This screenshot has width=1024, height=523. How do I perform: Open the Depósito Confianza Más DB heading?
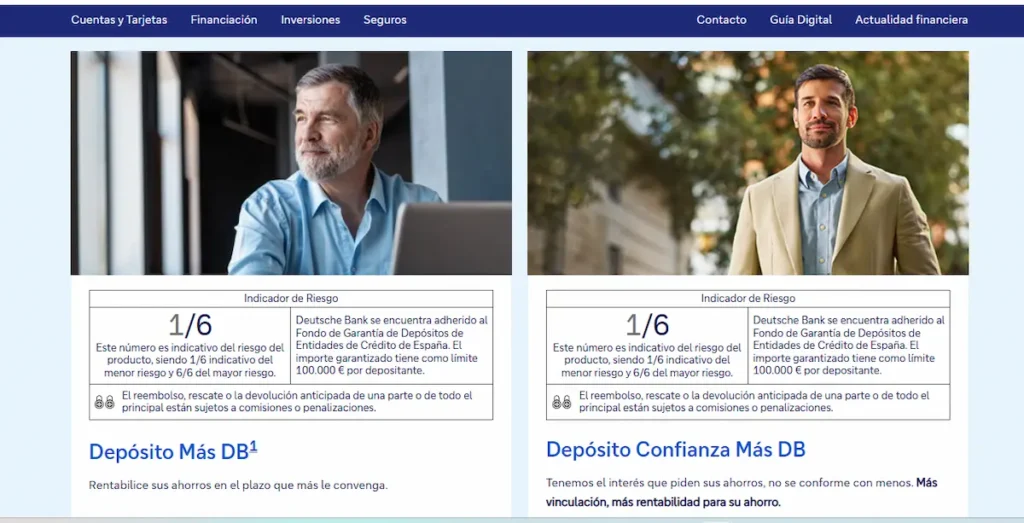tap(675, 449)
